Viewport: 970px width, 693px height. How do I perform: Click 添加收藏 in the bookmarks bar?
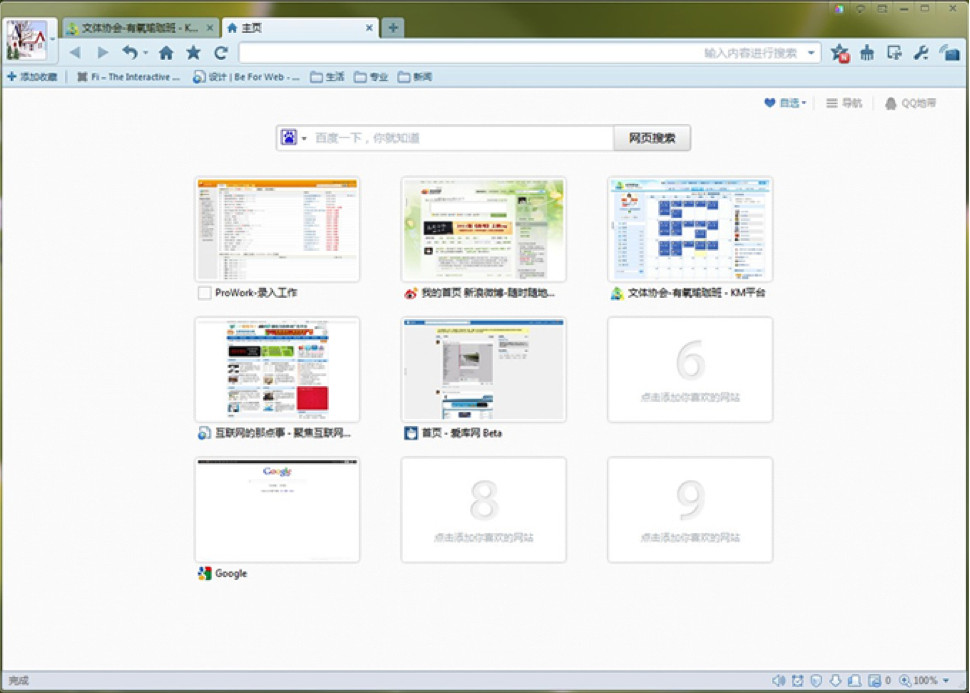tap(32, 77)
